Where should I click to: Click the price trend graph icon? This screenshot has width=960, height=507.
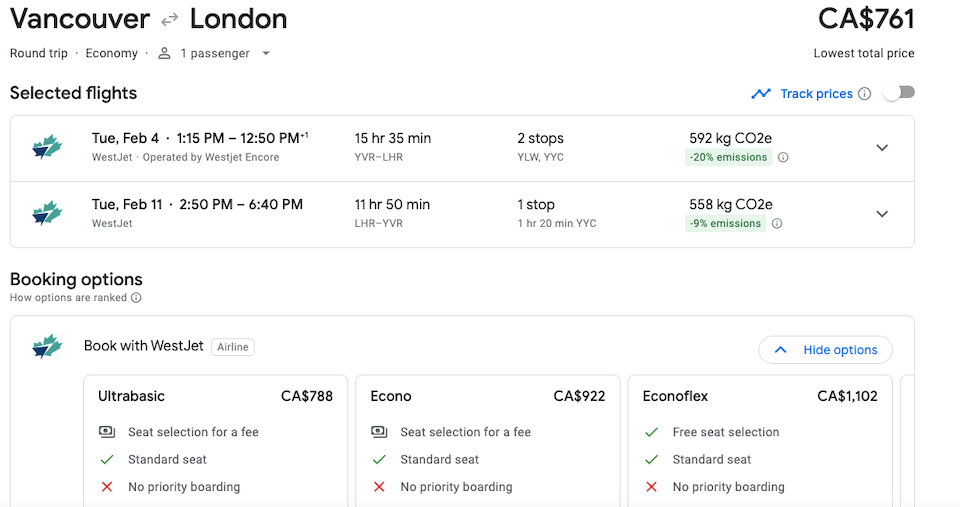coord(761,94)
